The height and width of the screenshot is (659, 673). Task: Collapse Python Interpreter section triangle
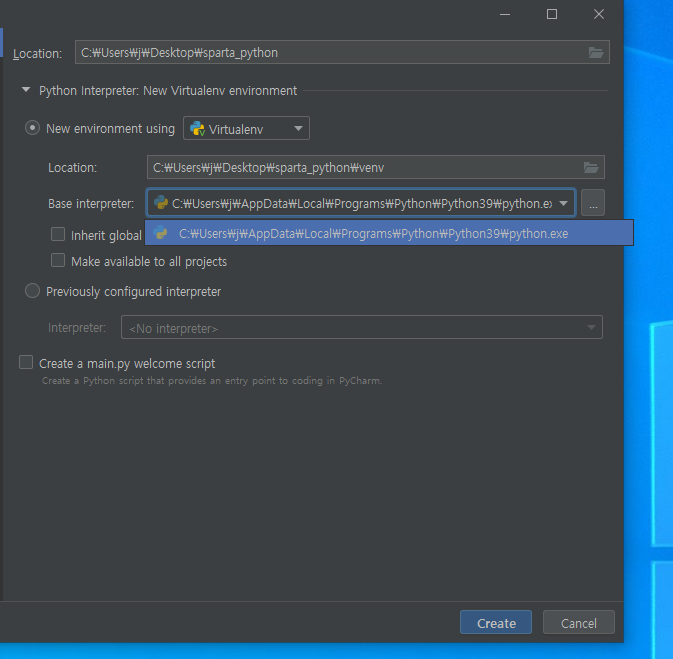26,90
